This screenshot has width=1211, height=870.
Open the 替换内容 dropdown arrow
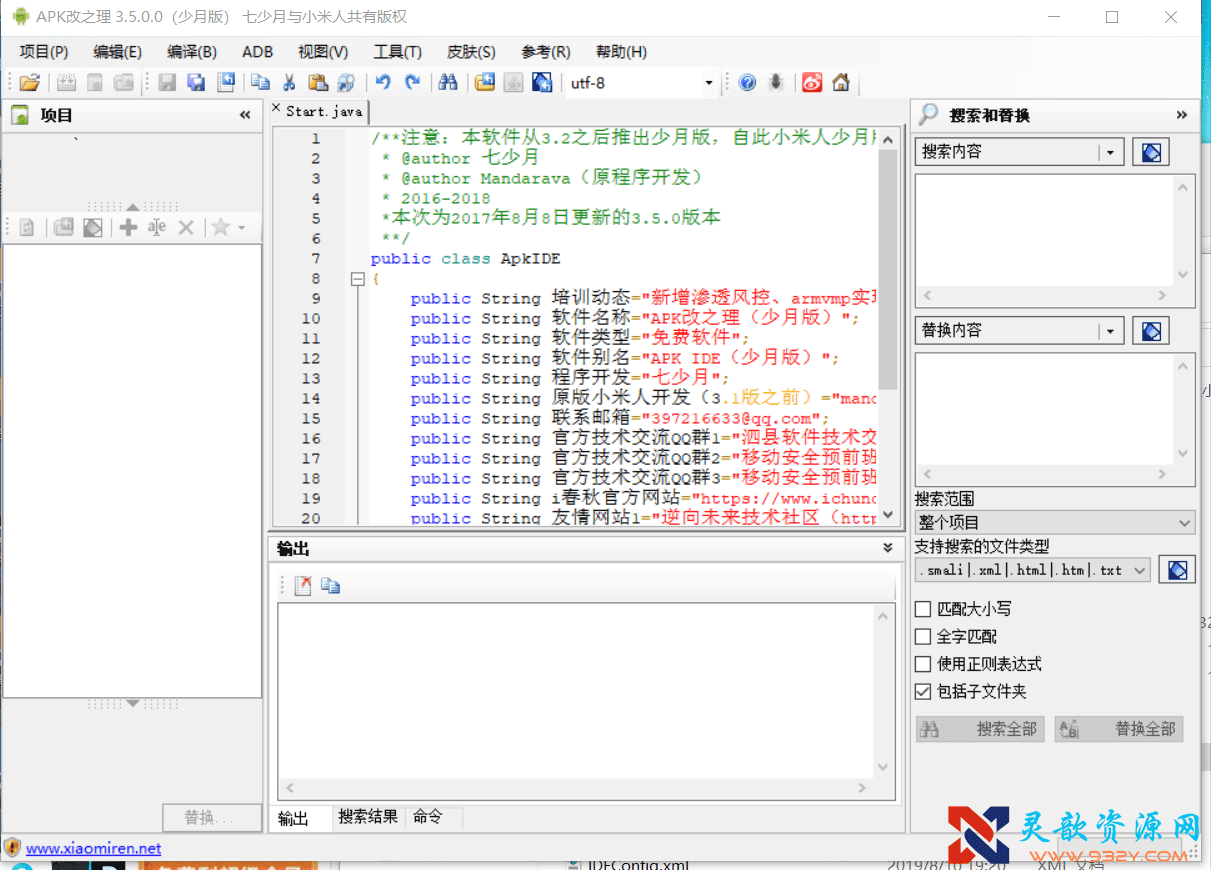point(1111,330)
